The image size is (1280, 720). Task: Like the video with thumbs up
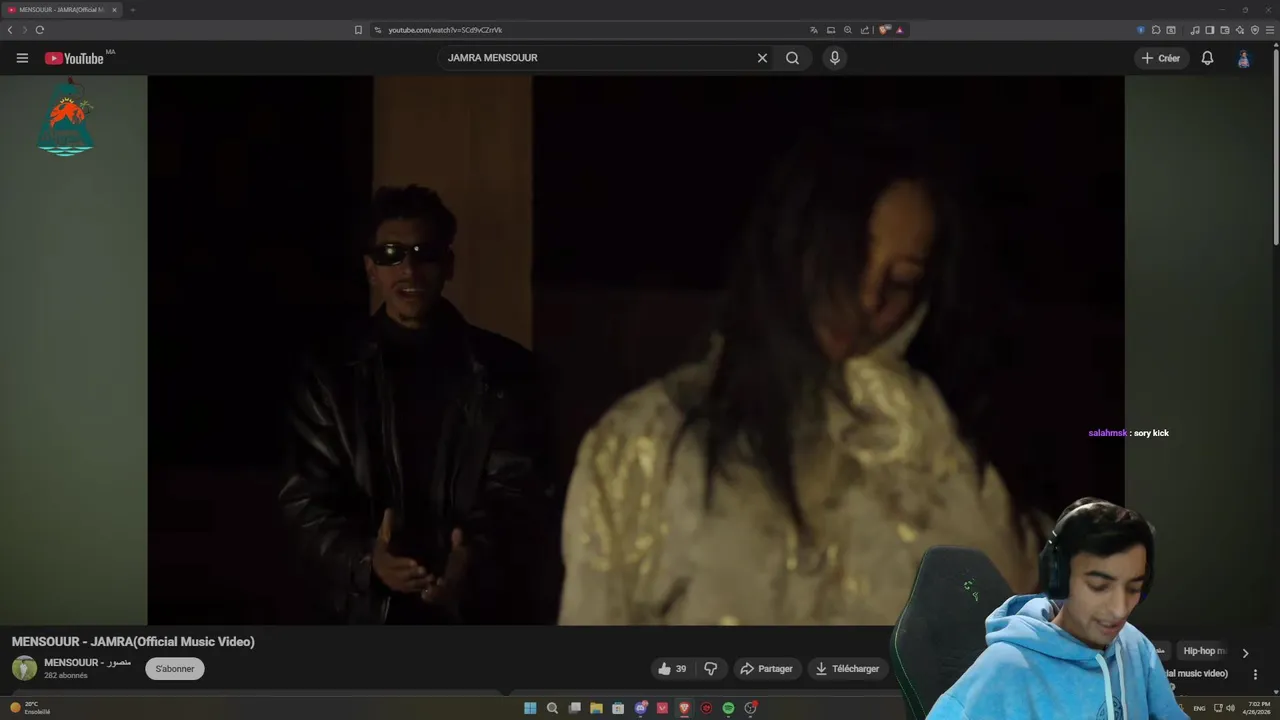point(673,669)
